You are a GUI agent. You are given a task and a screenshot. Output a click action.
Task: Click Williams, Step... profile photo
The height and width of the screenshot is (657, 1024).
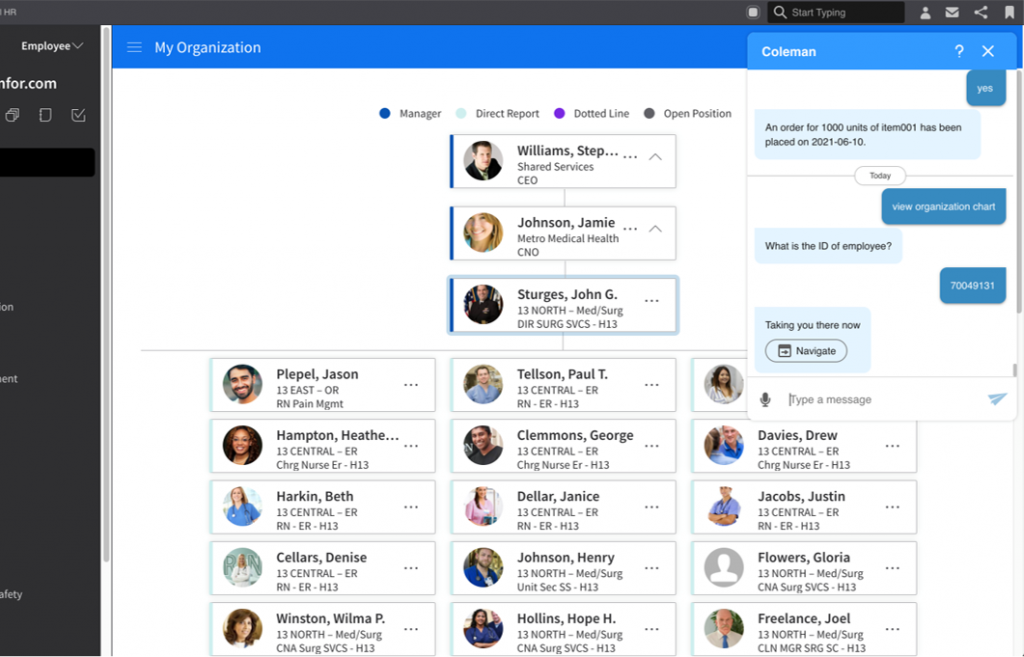pos(483,161)
